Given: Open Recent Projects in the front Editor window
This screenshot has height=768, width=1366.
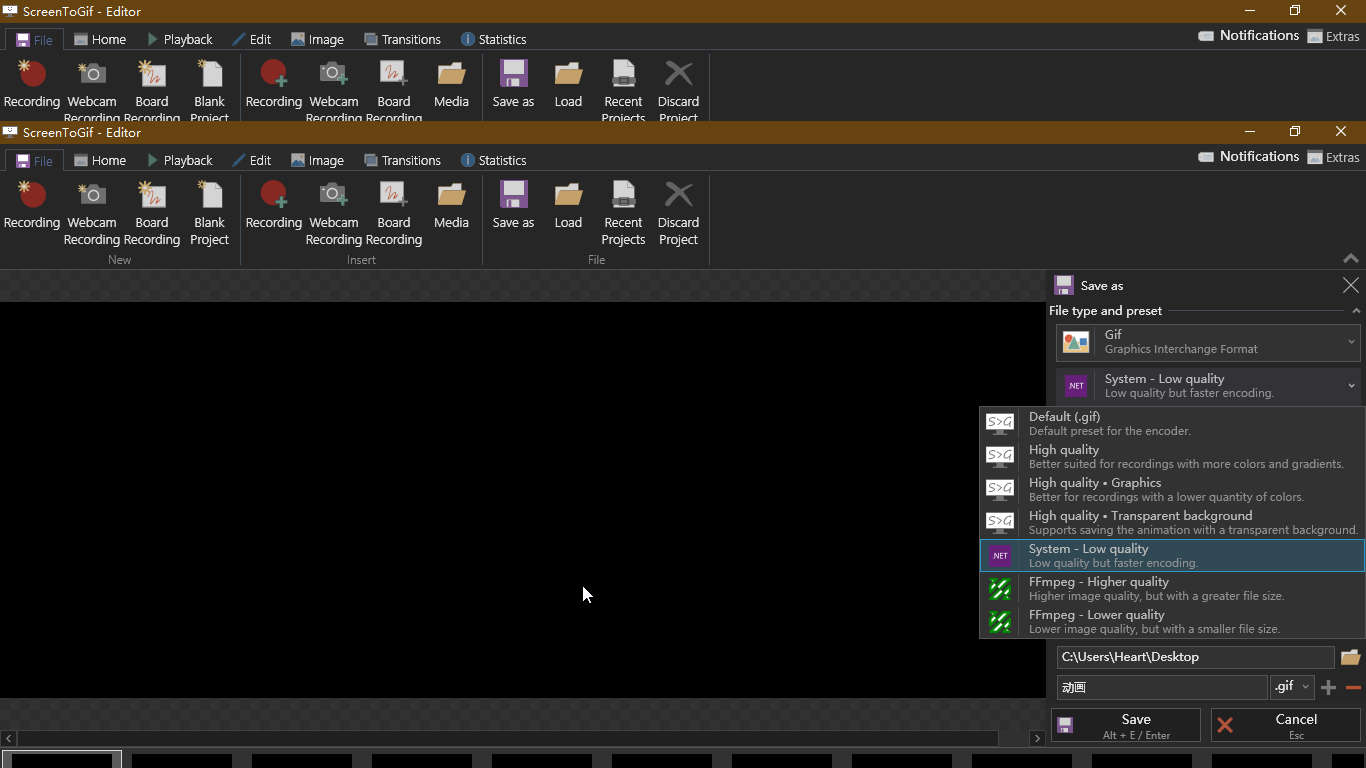Looking at the screenshot, I should click(x=623, y=212).
